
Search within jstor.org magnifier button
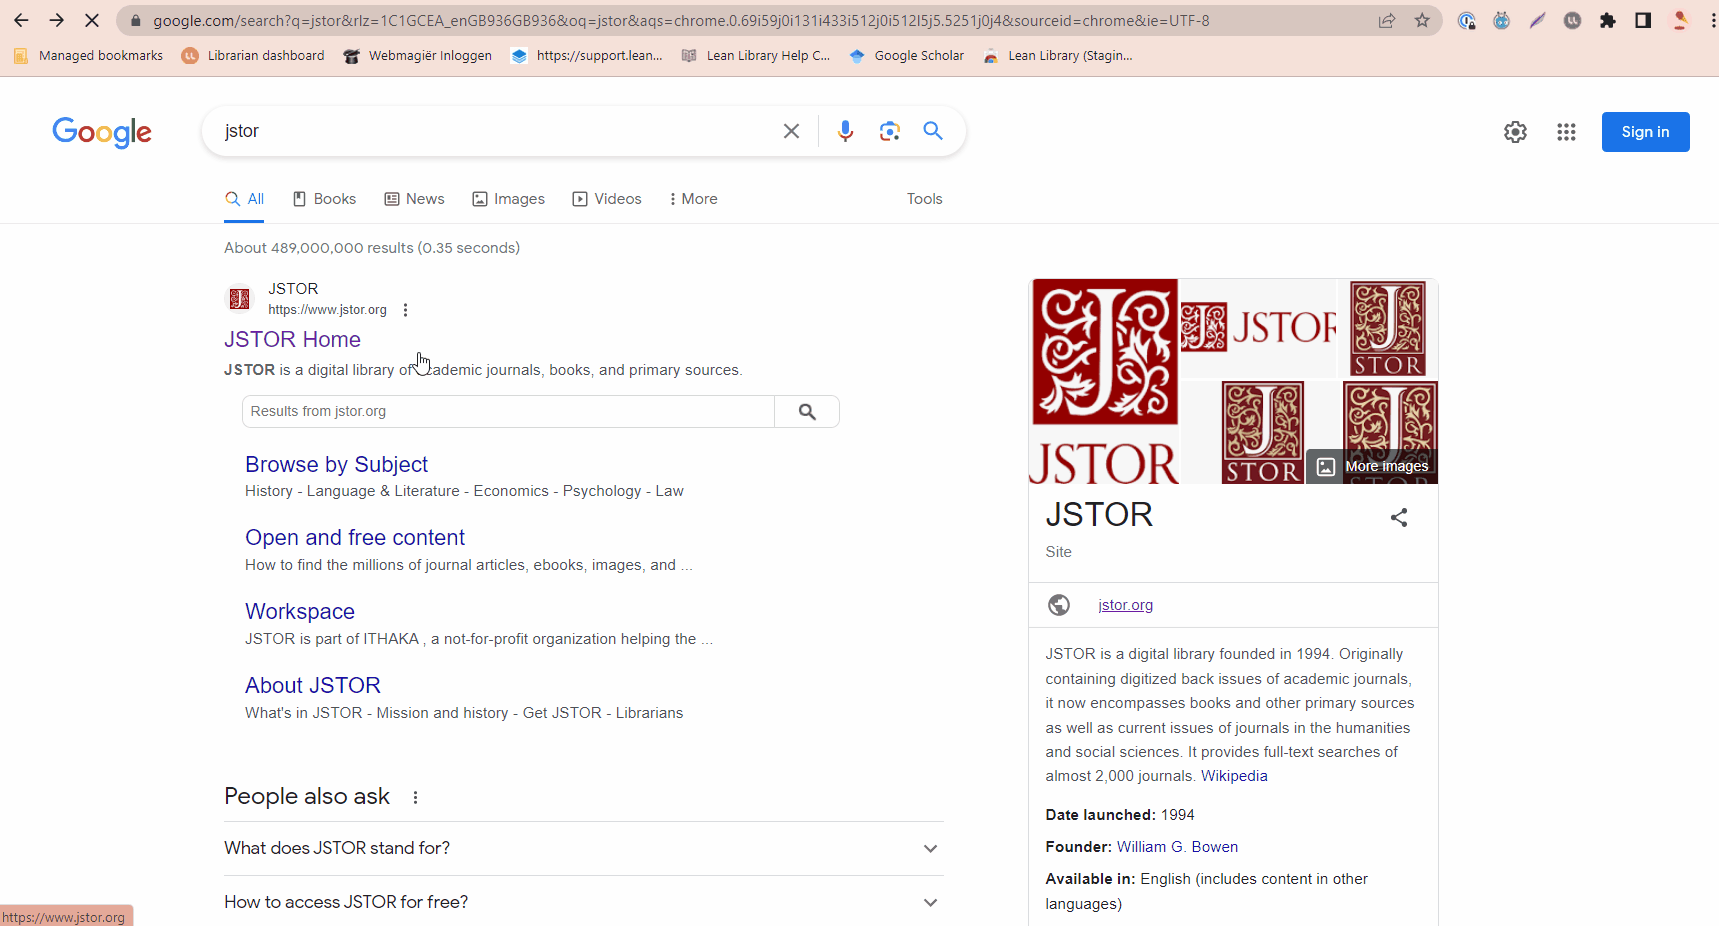click(x=807, y=411)
